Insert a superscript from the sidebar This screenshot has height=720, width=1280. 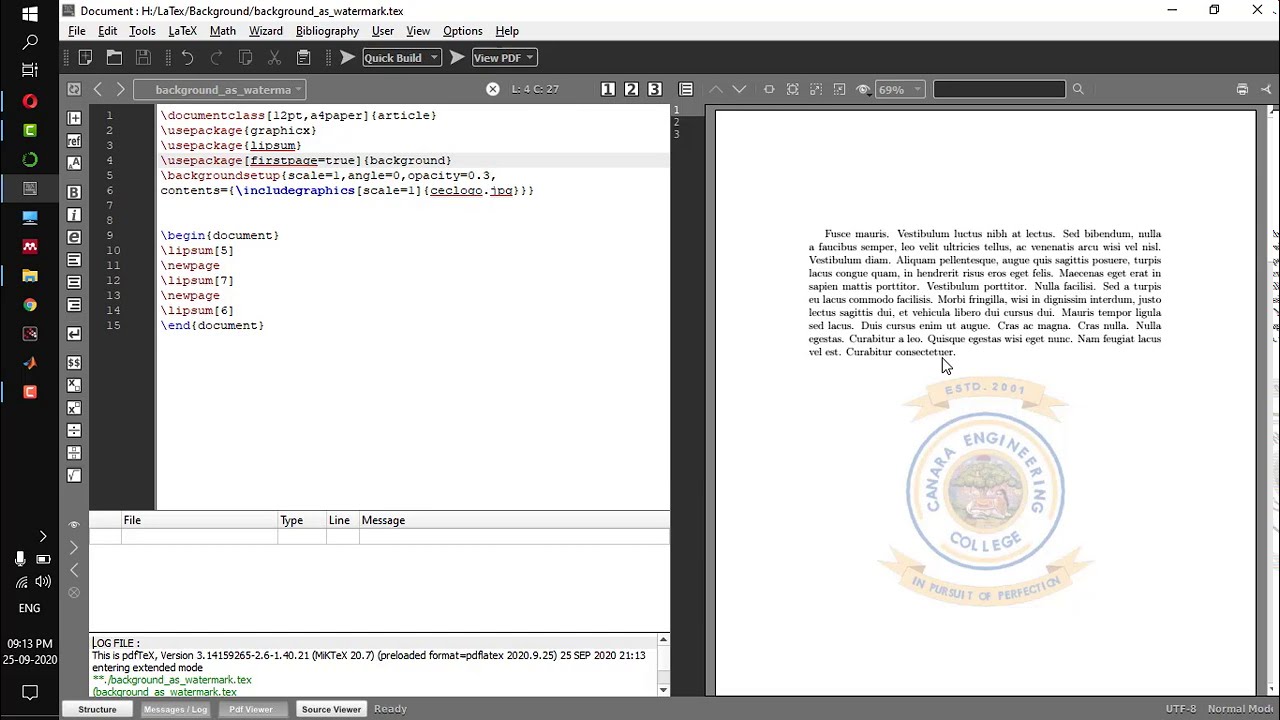[74, 408]
